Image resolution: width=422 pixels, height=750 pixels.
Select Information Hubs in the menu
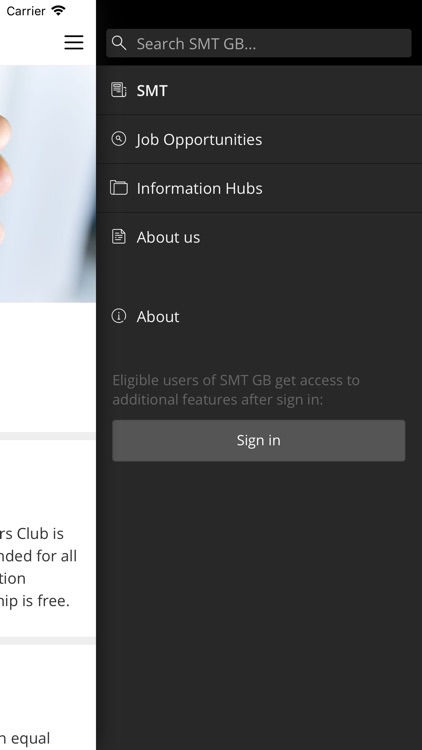(x=259, y=188)
